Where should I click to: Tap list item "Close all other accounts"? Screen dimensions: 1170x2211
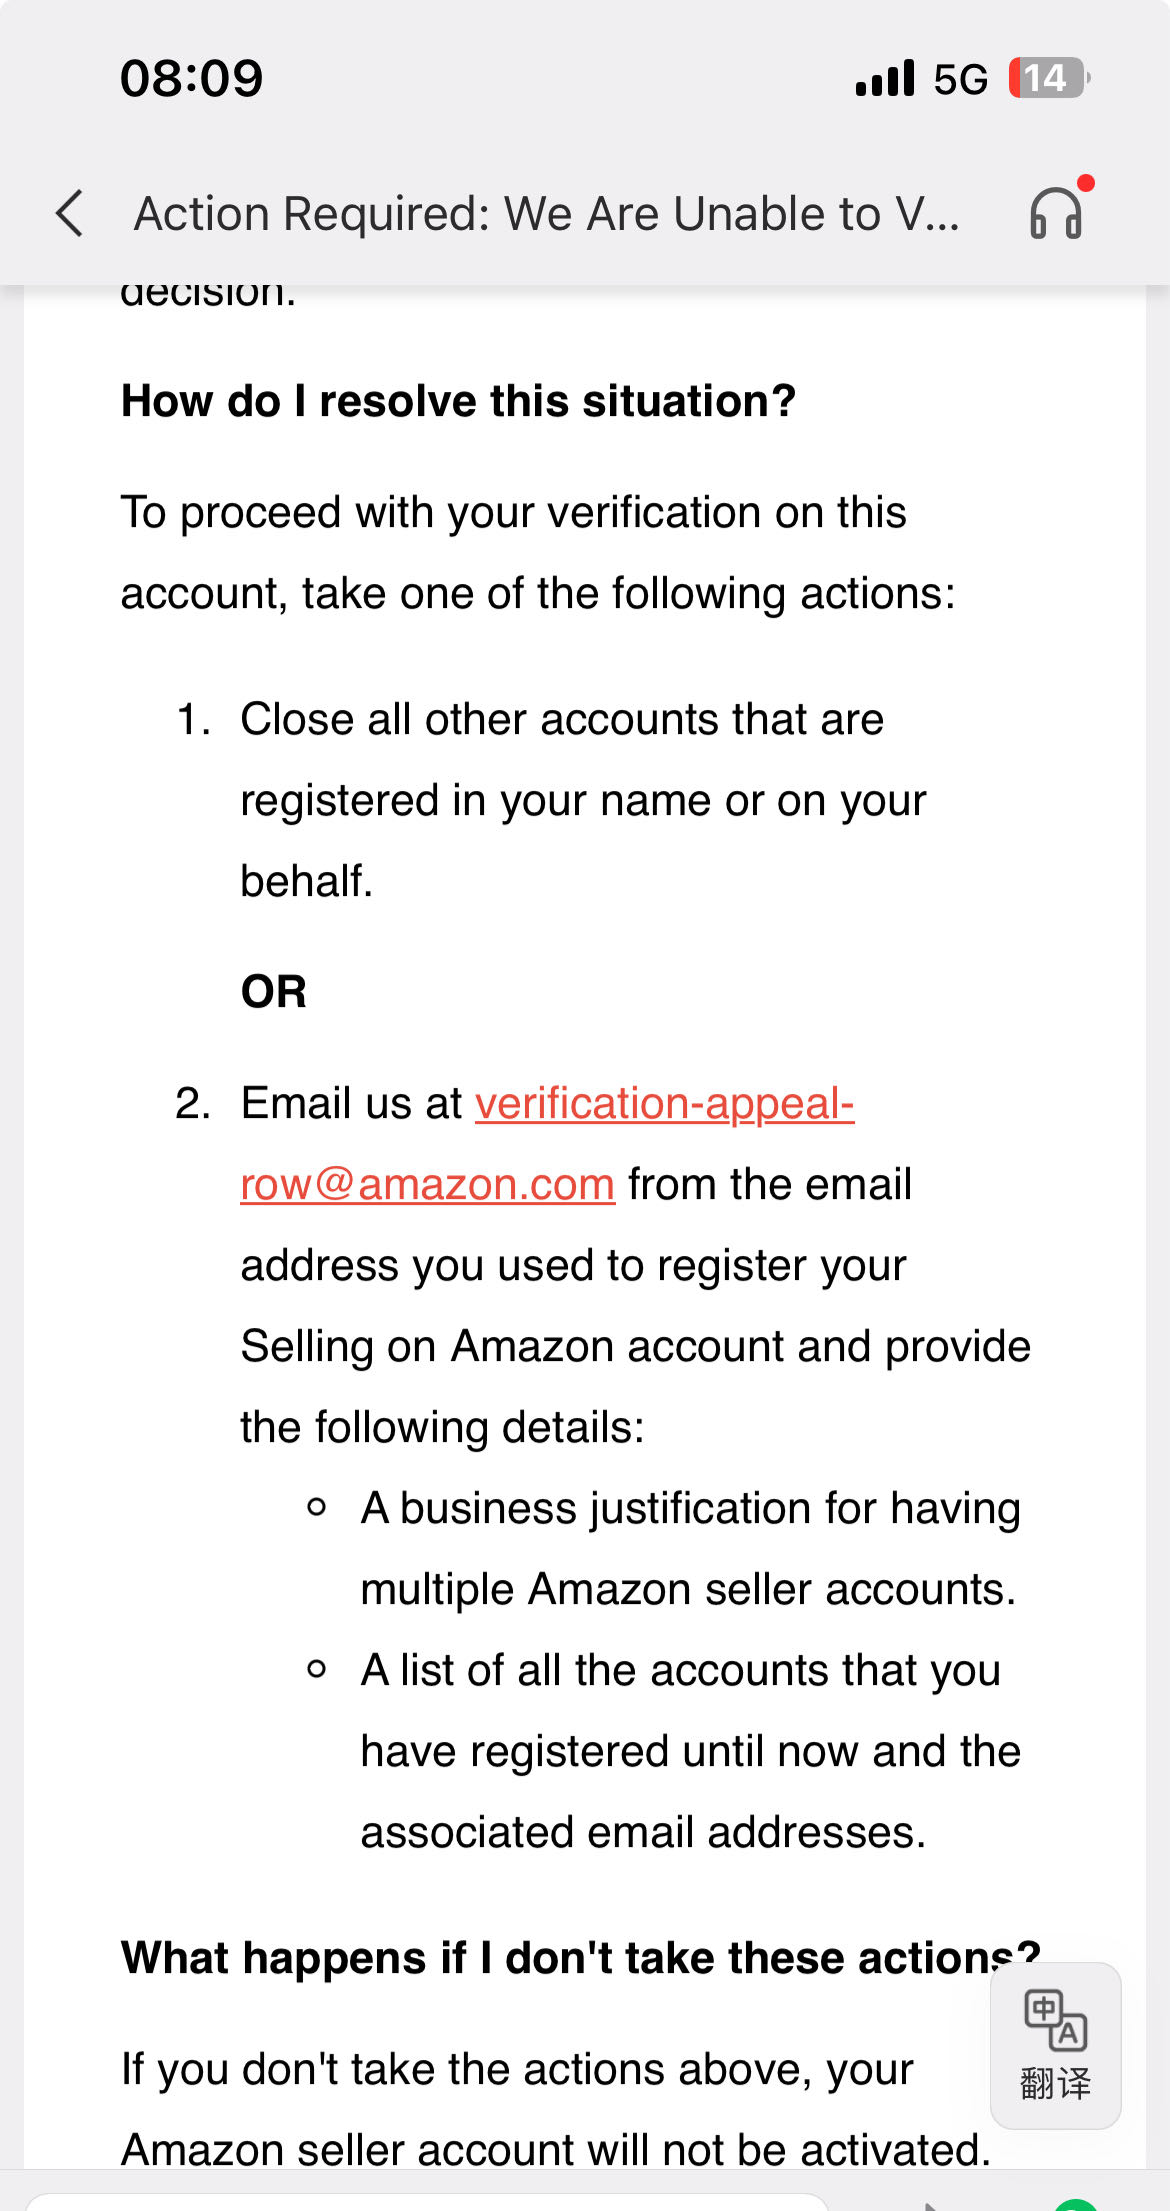(584, 800)
